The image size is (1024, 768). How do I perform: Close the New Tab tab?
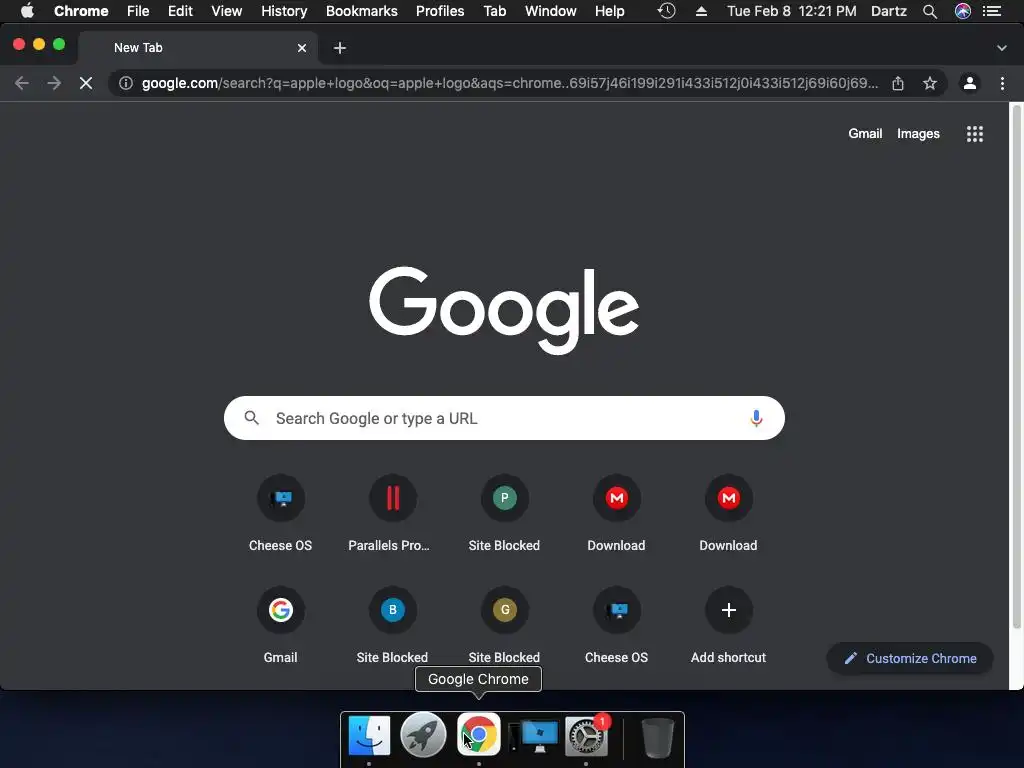pyautogui.click(x=302, y=48)
